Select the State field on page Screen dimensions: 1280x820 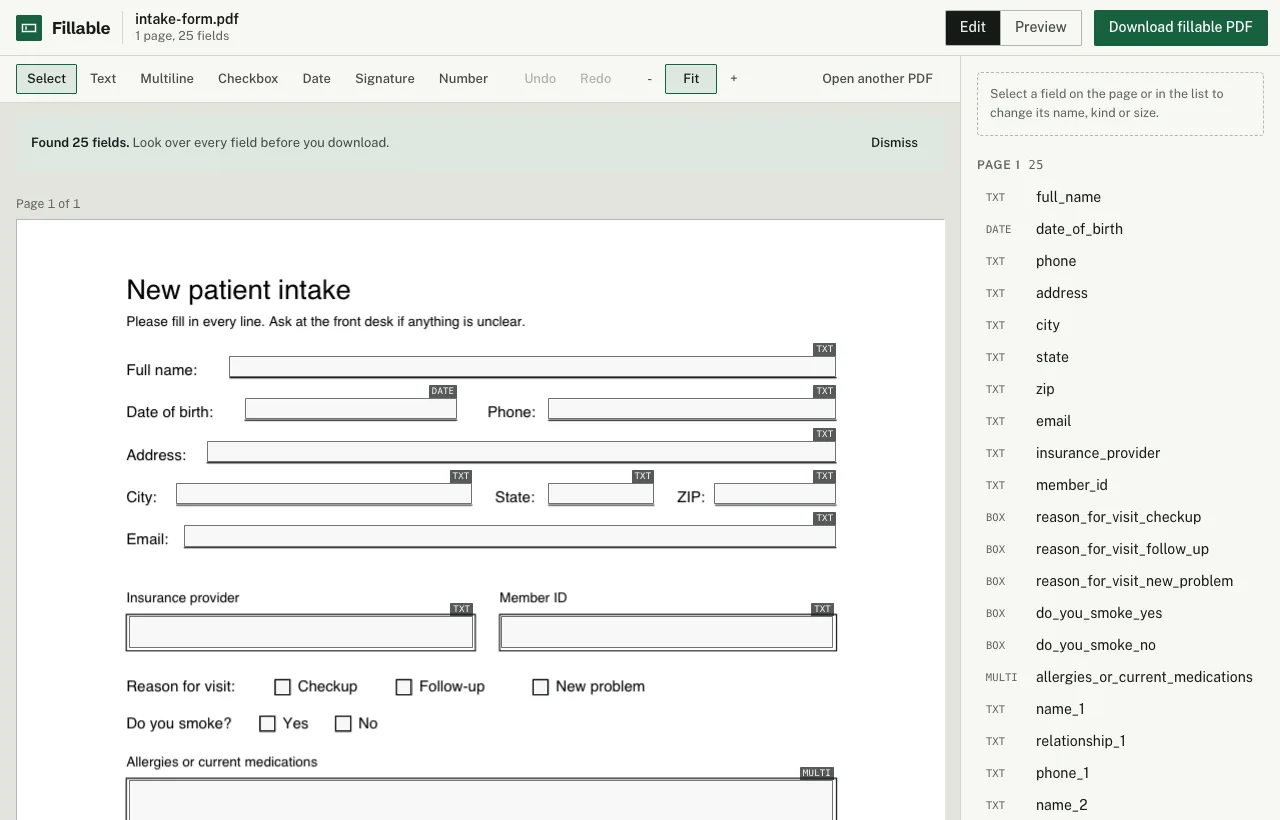pos(601,494)
